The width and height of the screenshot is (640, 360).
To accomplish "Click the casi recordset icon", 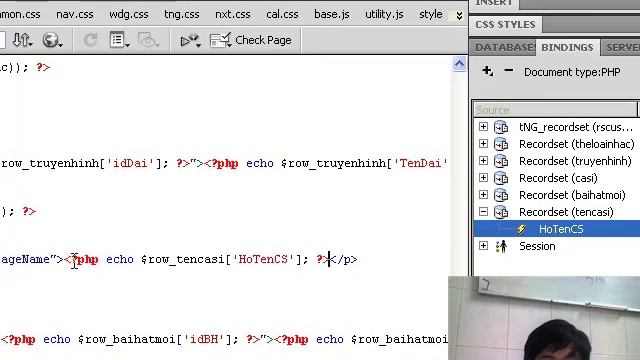I will tap(501, 178).
